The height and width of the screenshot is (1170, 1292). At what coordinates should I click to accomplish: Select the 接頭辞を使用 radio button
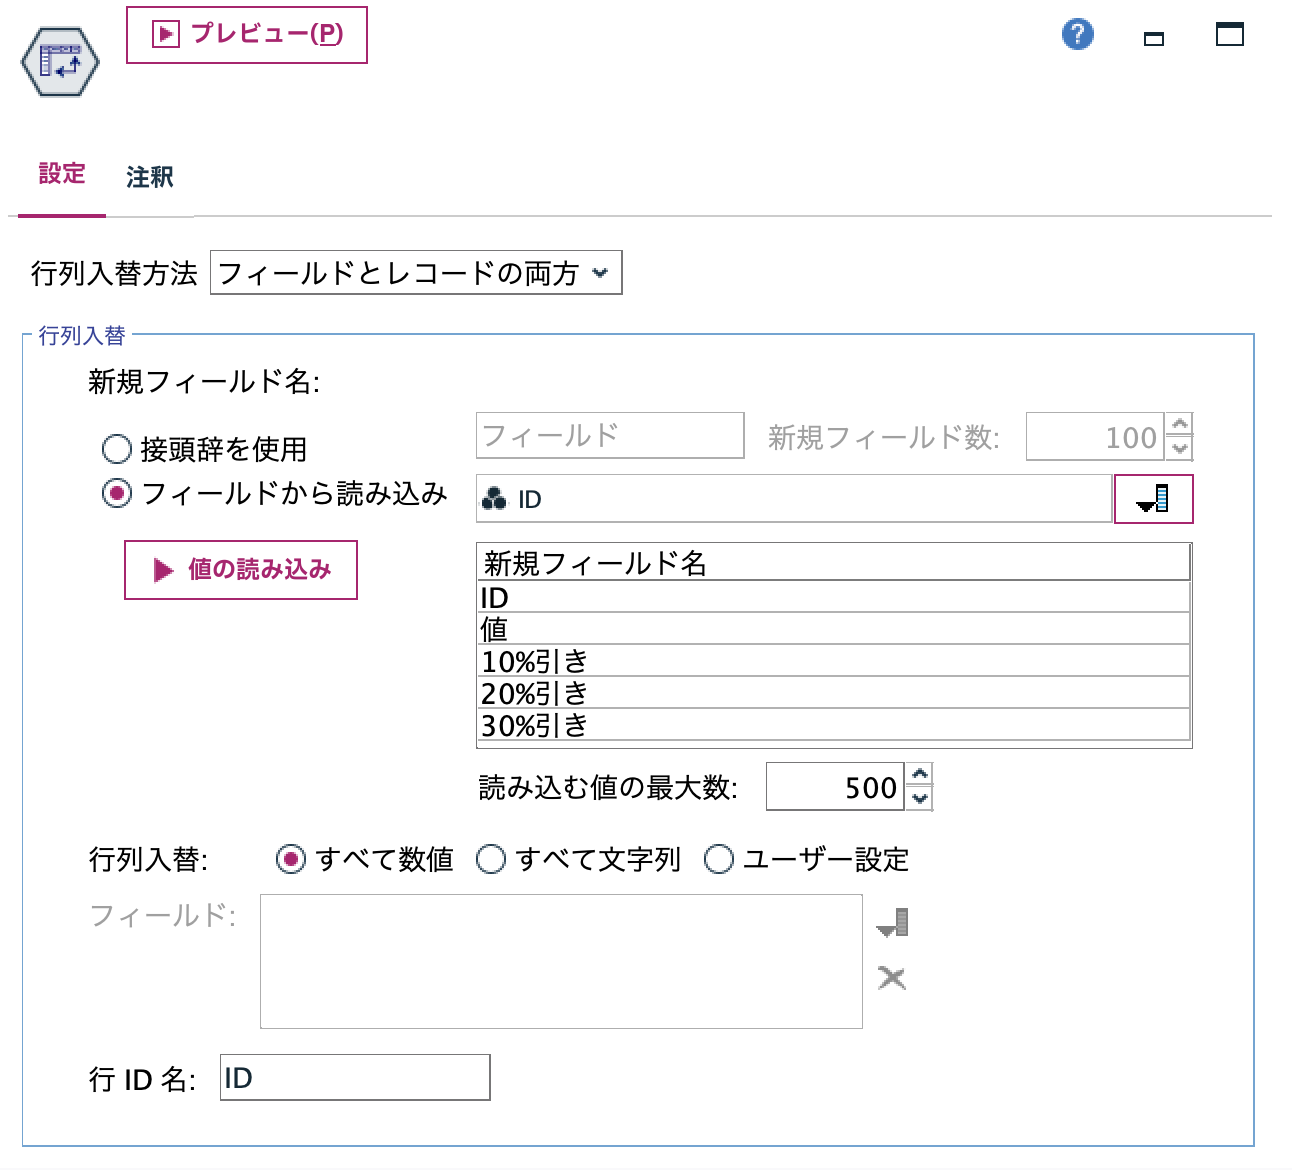(116, 449)
